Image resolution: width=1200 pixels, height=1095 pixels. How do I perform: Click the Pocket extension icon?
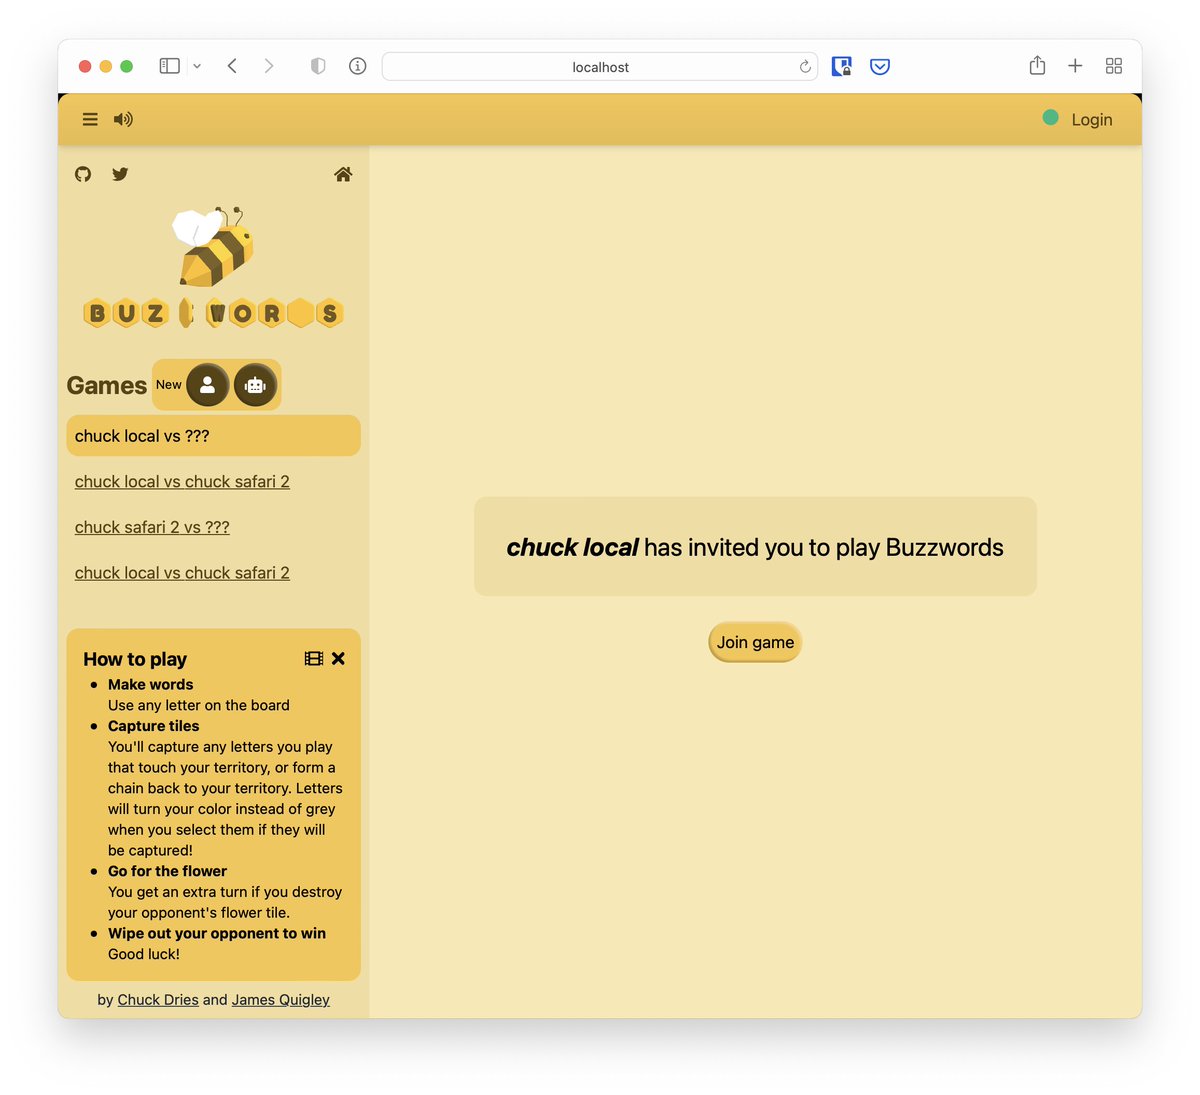[880, 67]
